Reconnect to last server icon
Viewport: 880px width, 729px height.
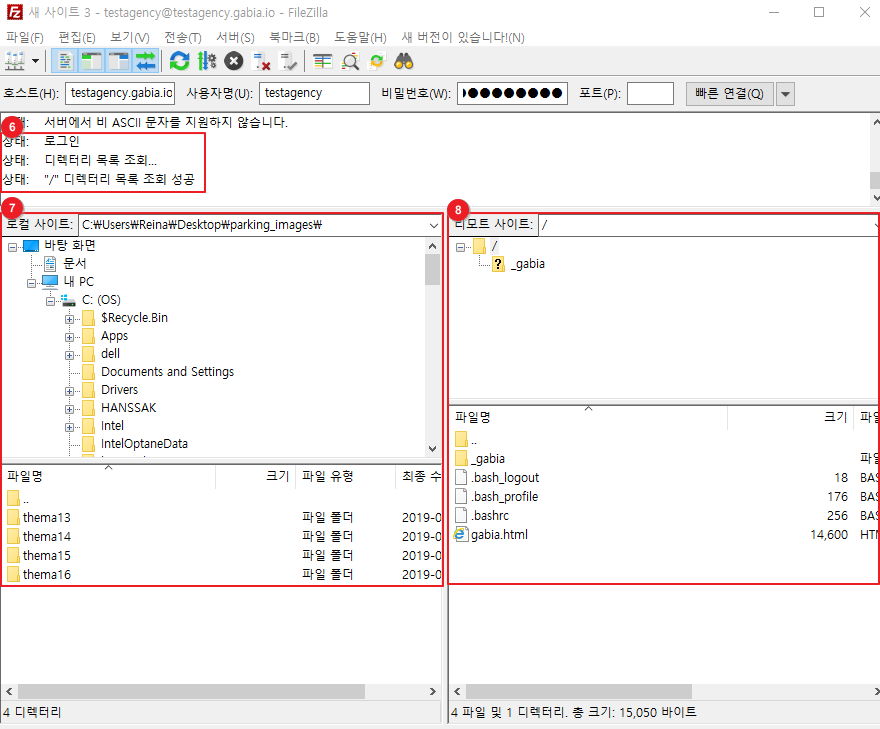[x=288, y=61]
